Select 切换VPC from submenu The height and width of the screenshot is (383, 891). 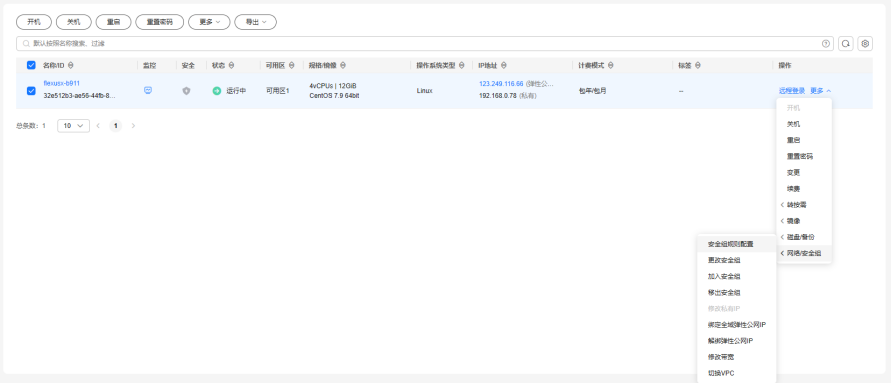pyautogui.click(x=736, y=373)
